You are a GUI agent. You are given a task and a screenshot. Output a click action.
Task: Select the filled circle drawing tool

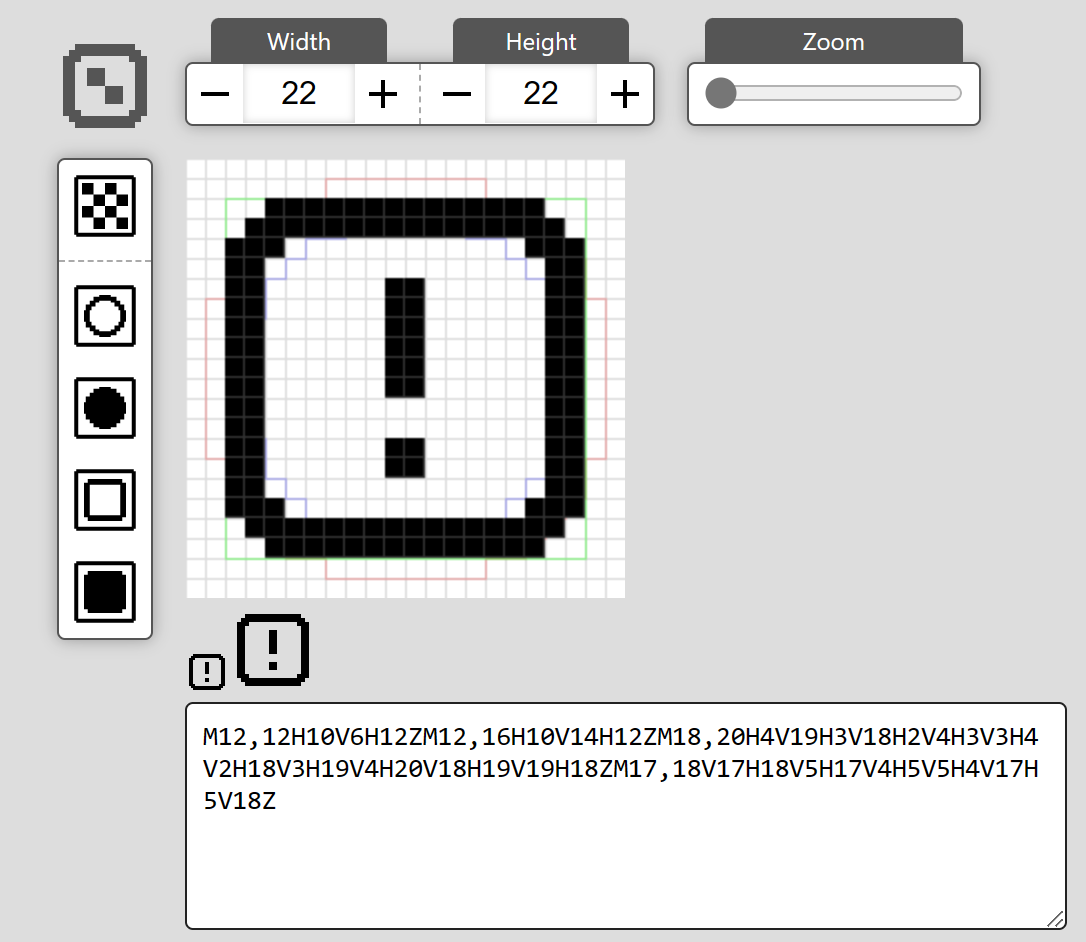(x=104, y=408)
